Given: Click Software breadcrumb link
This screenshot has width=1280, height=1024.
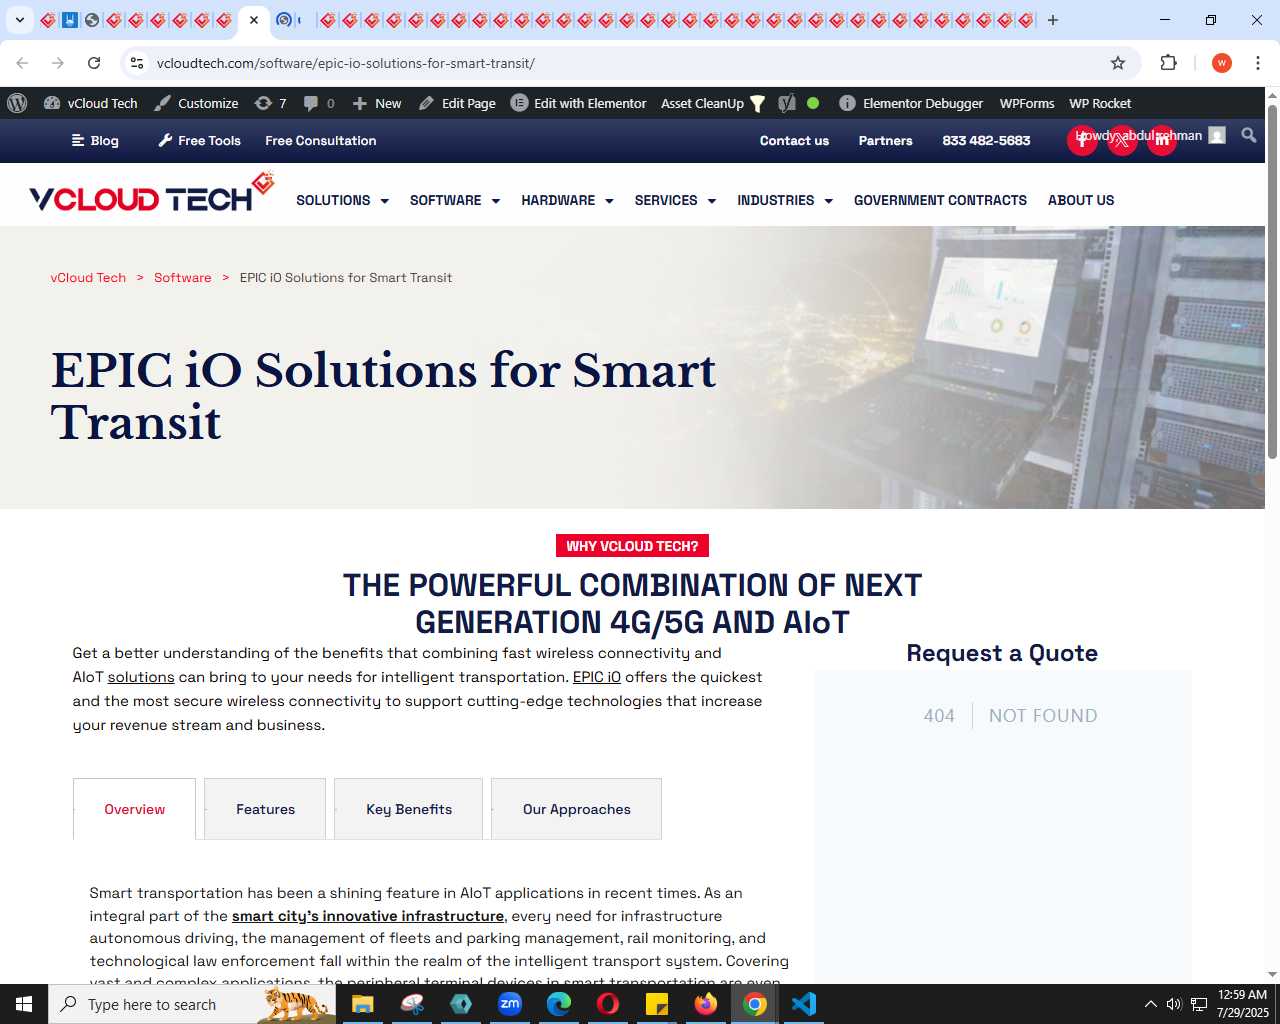Looking at the screenshot, I should pos(182,278).
